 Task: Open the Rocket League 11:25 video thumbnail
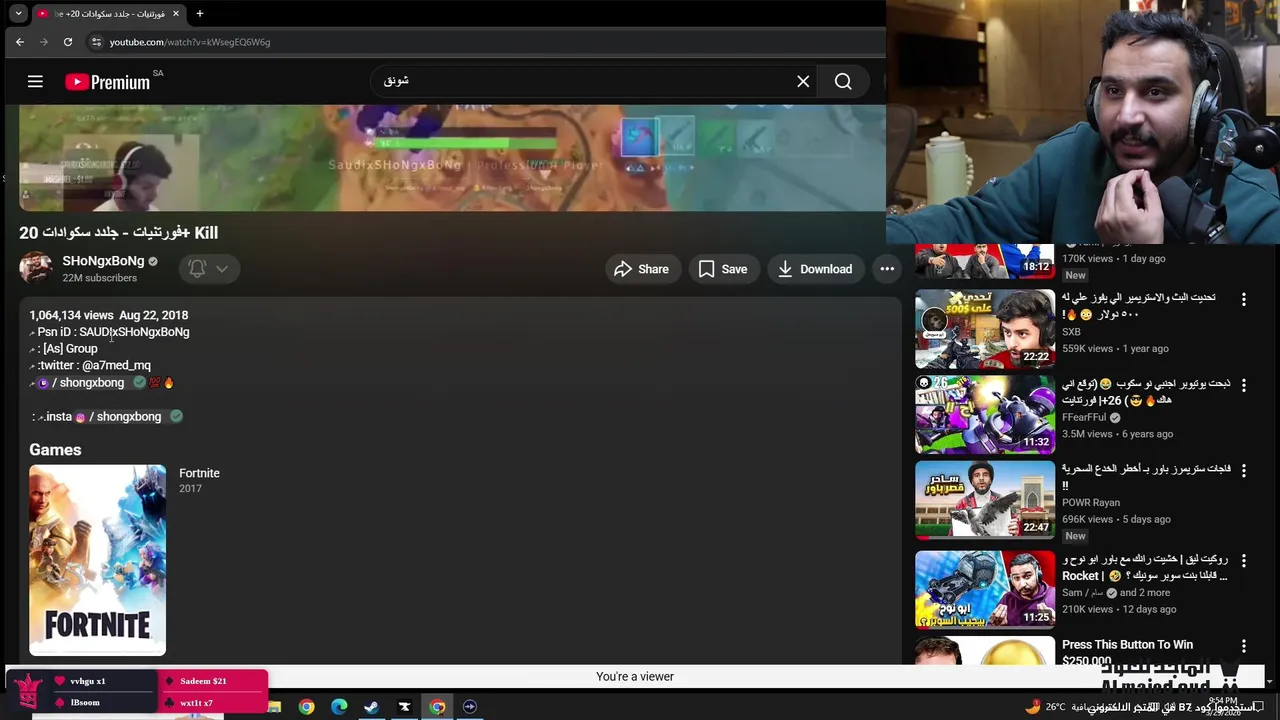click(985, 589)
